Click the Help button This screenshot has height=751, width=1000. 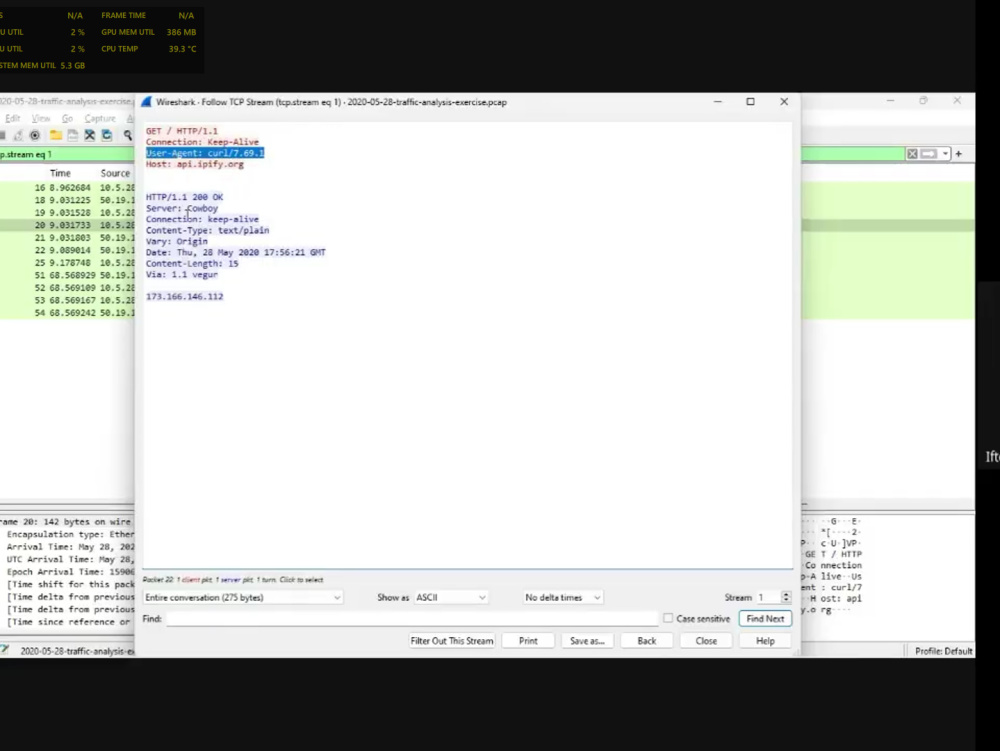coord(765,641)
